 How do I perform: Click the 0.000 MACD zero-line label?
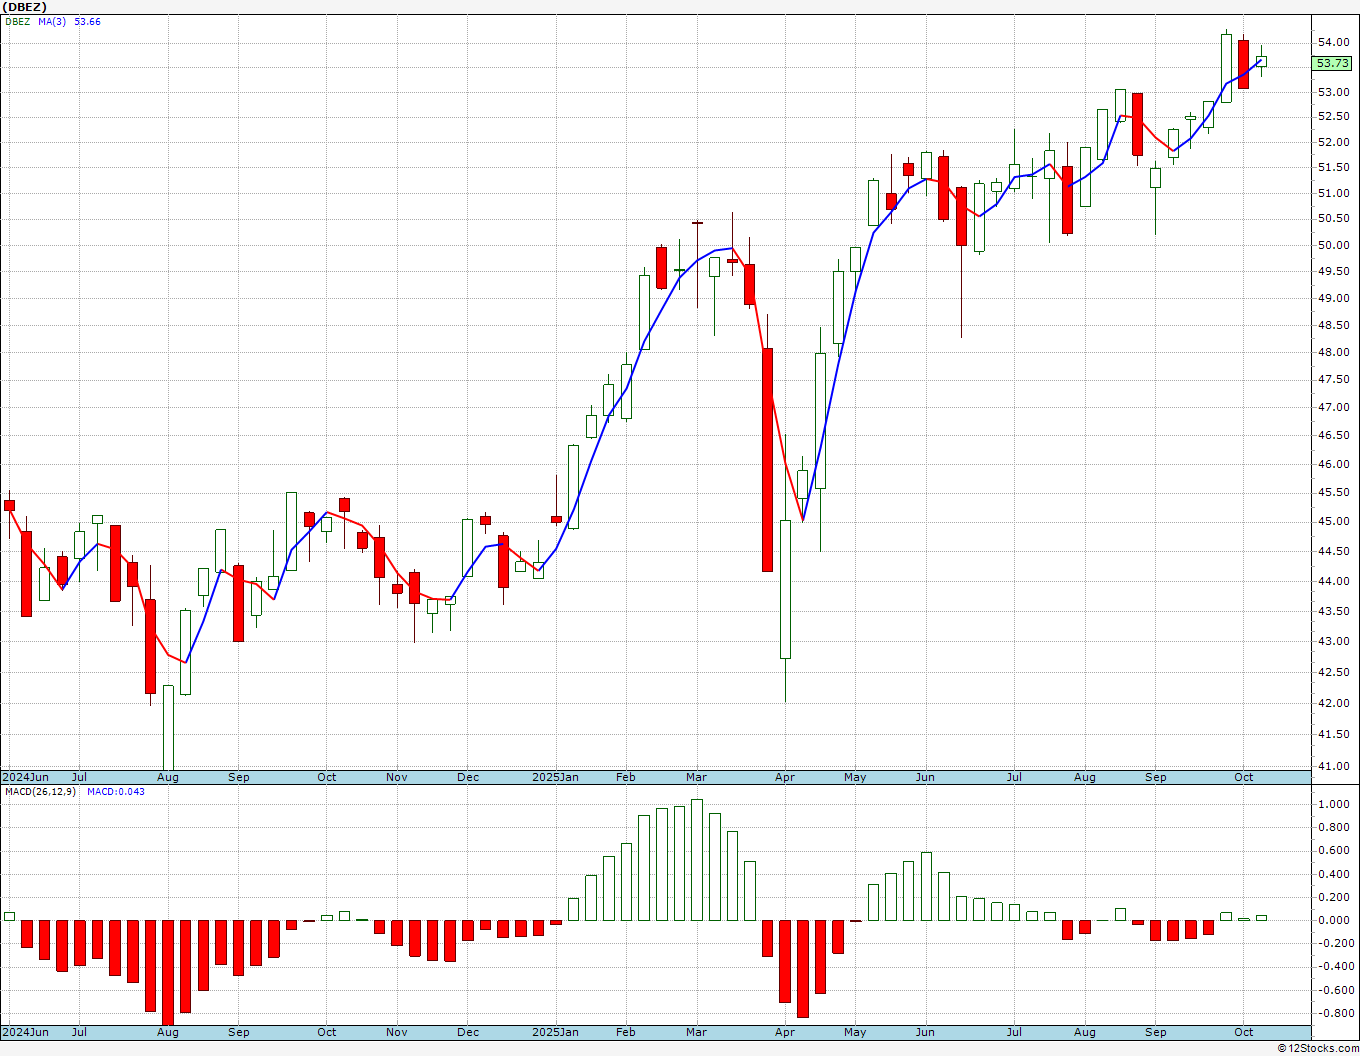[1333, 920]
